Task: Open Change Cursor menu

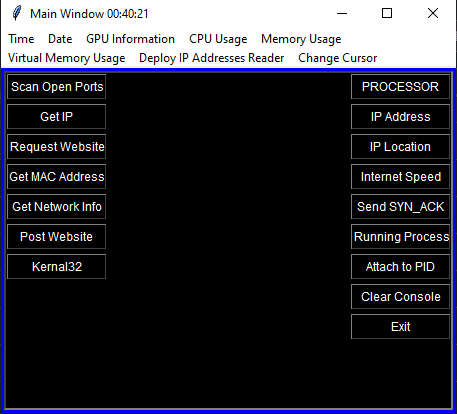Action: pyautogui.click(x=337, y=58)
